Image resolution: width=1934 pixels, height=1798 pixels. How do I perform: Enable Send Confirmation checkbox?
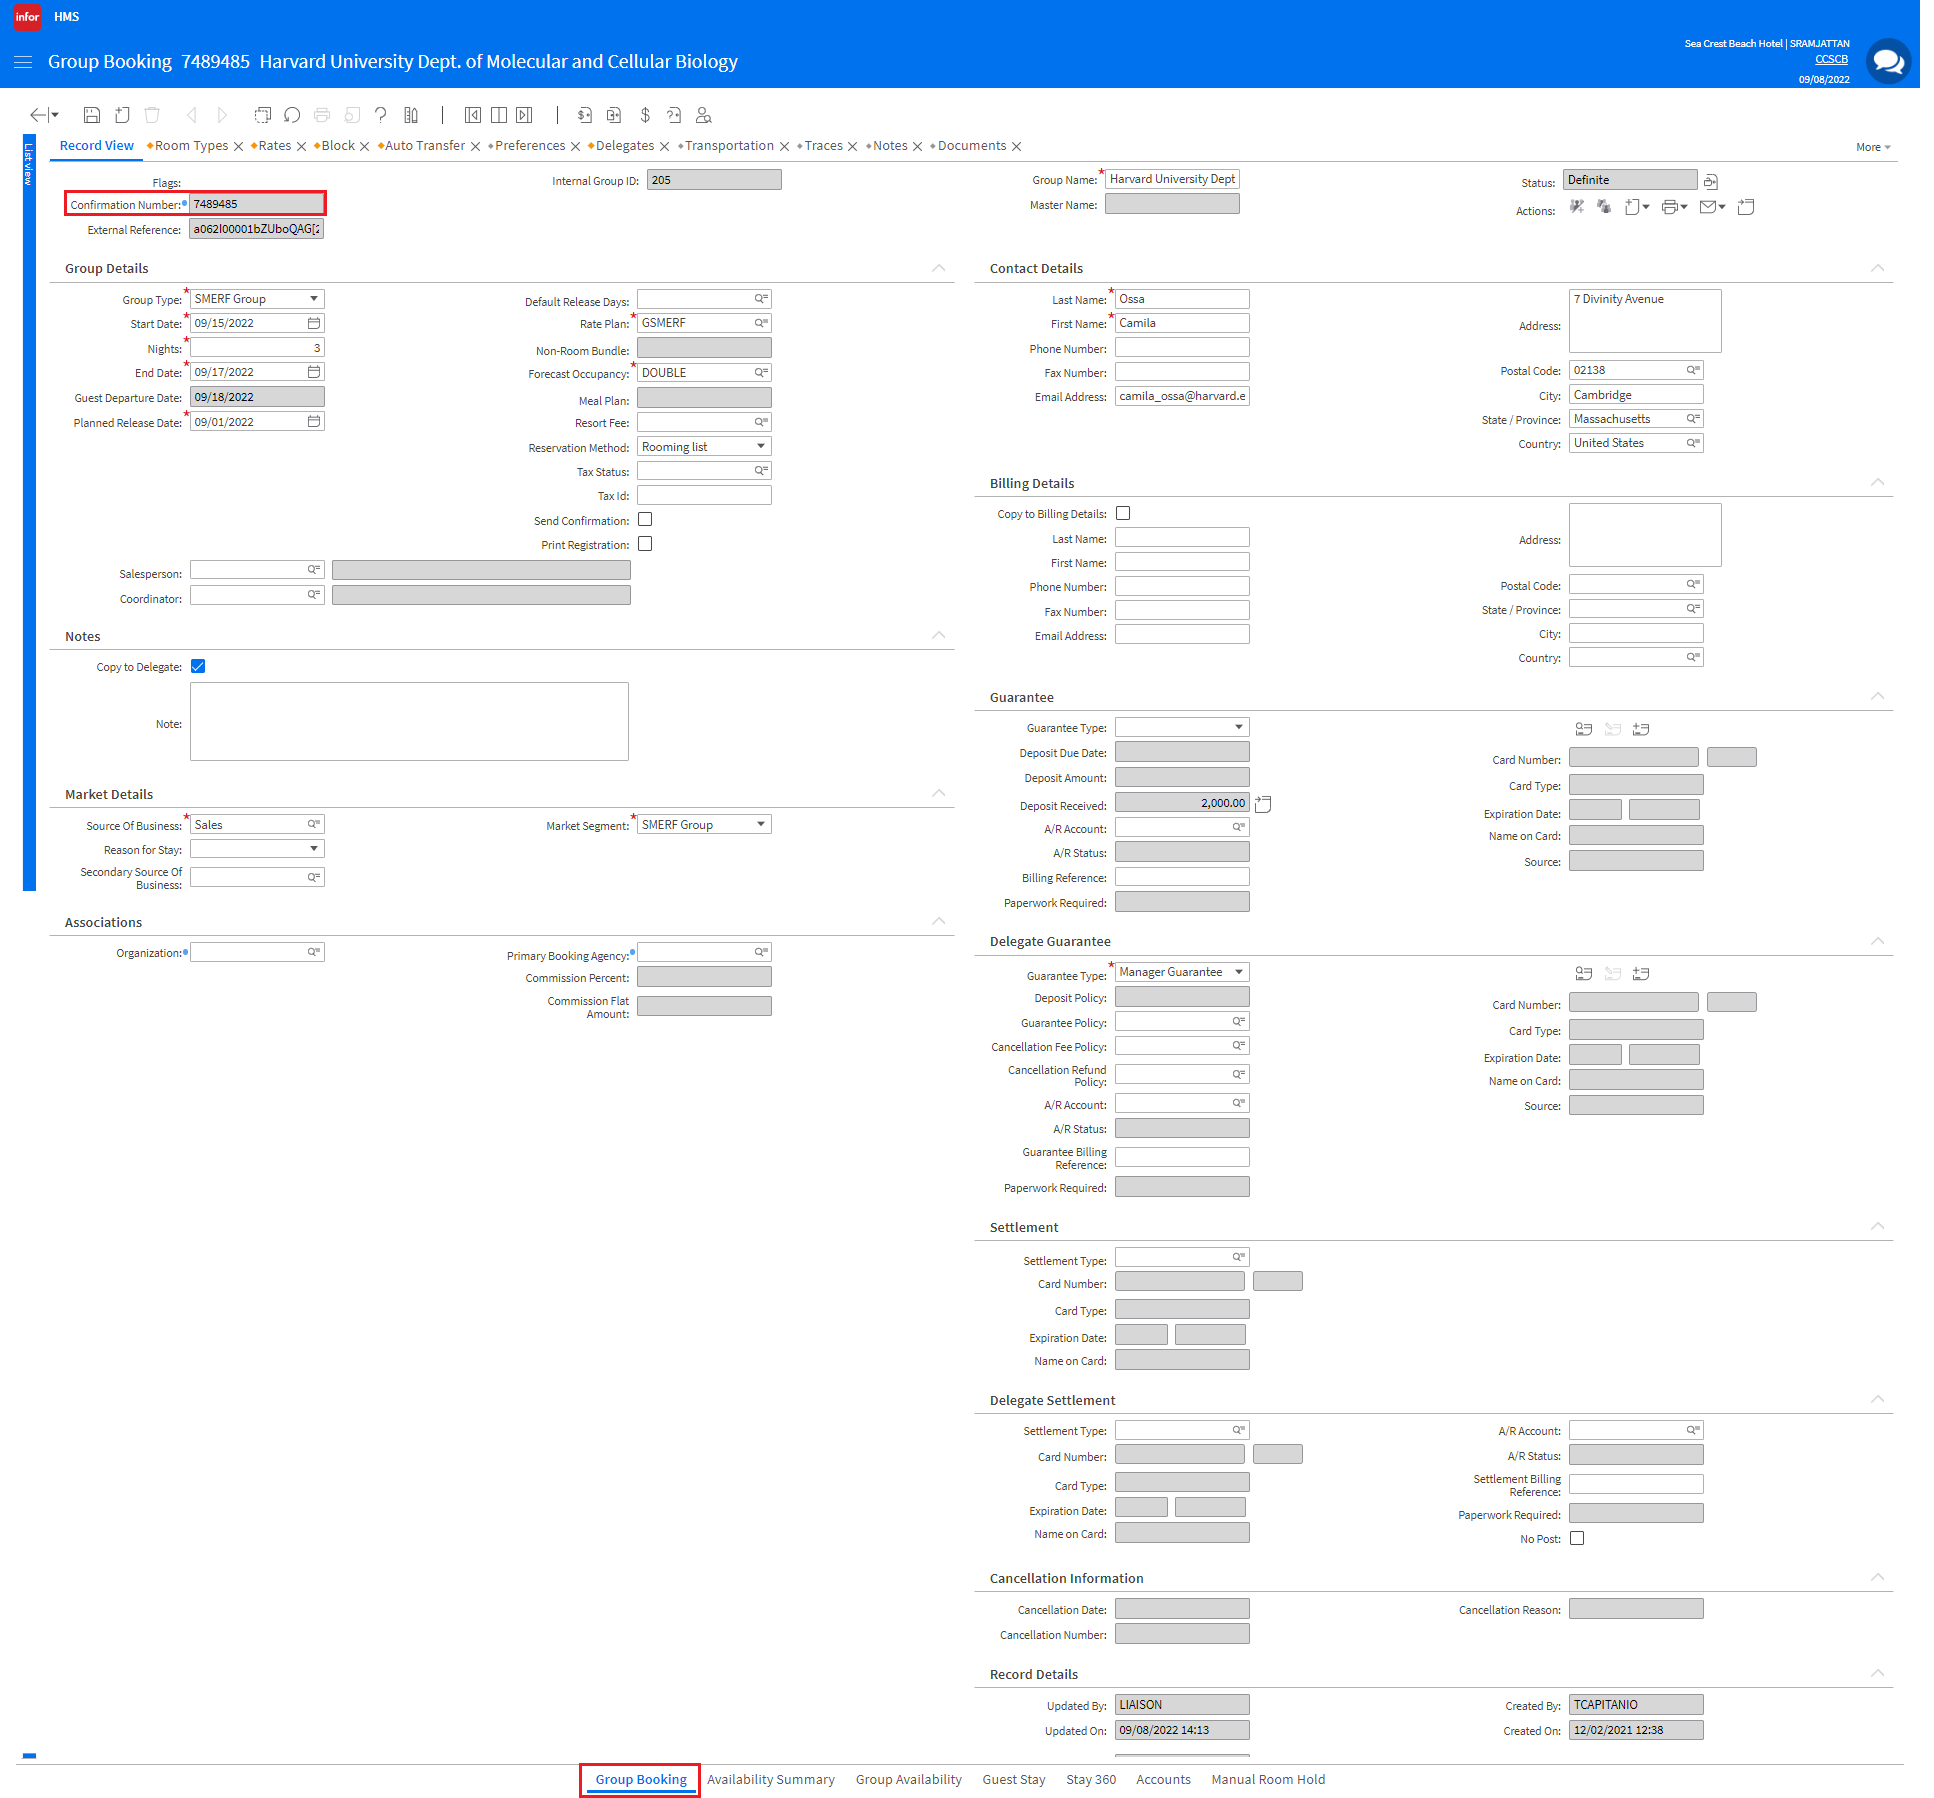(645, 520)
